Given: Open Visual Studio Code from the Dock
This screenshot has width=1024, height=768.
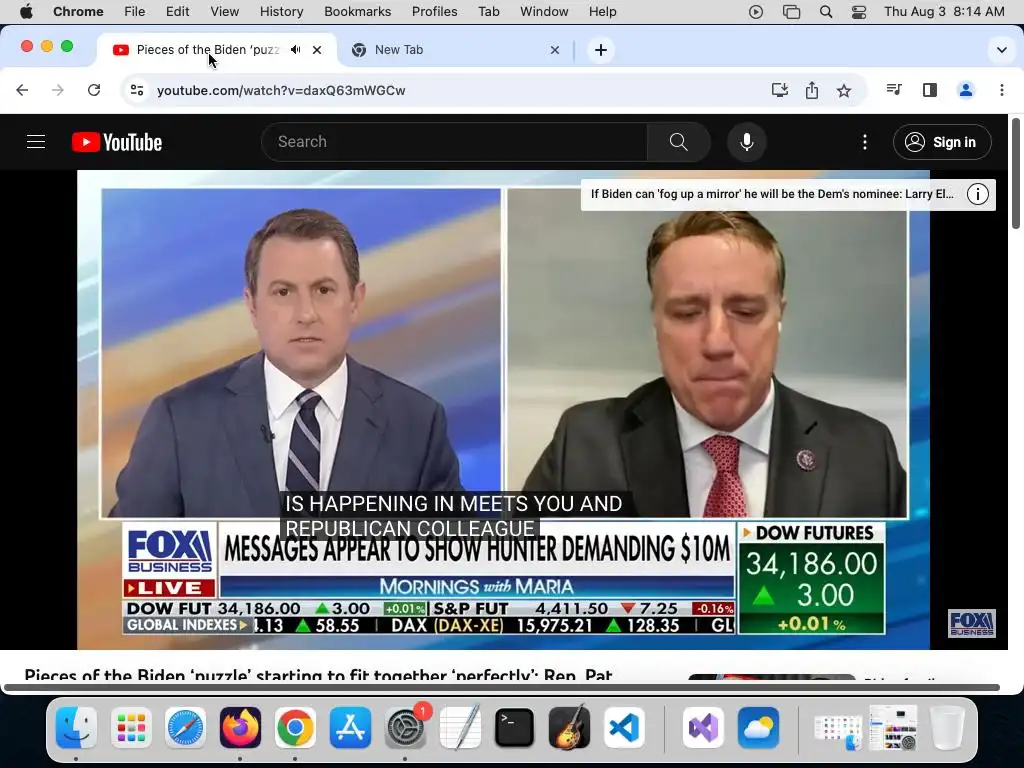Looking at the screenshot, I should (x=624, y=727).
